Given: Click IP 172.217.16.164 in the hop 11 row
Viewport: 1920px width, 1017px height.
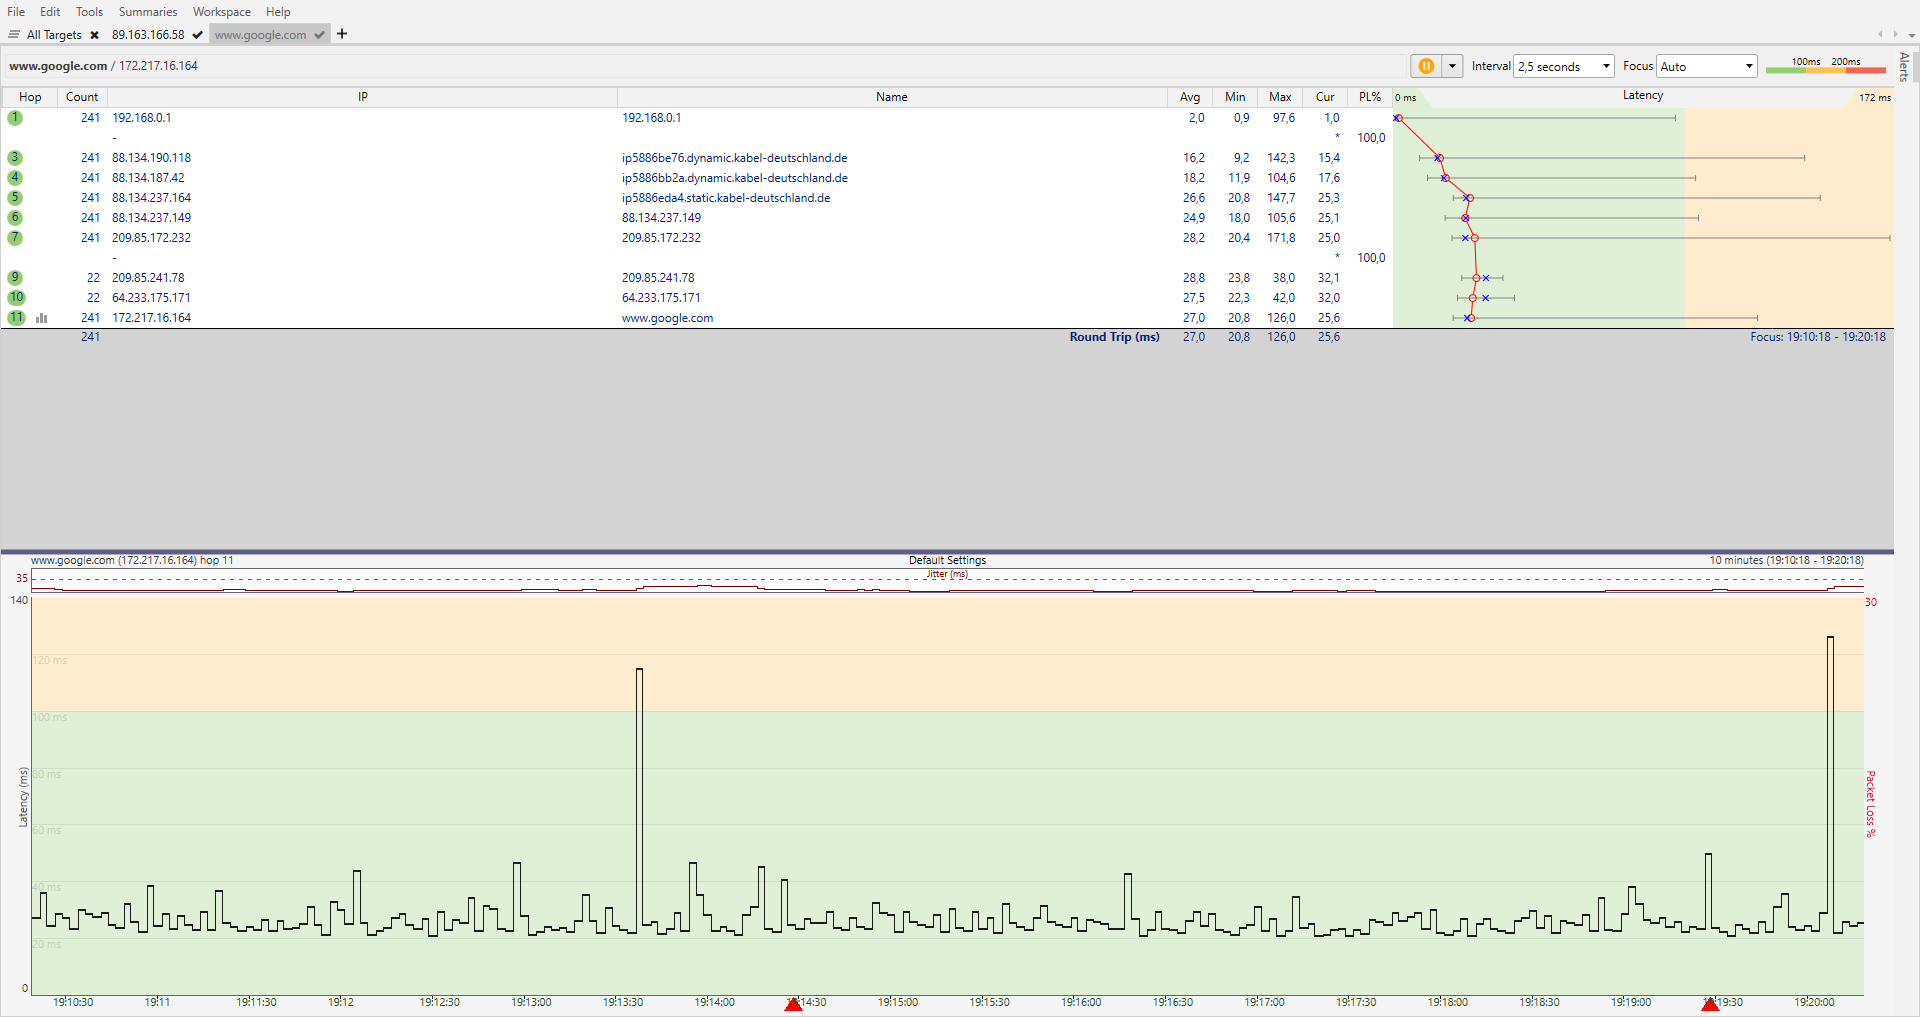Looking at the screenshot, I should click(x=151, y=318).
